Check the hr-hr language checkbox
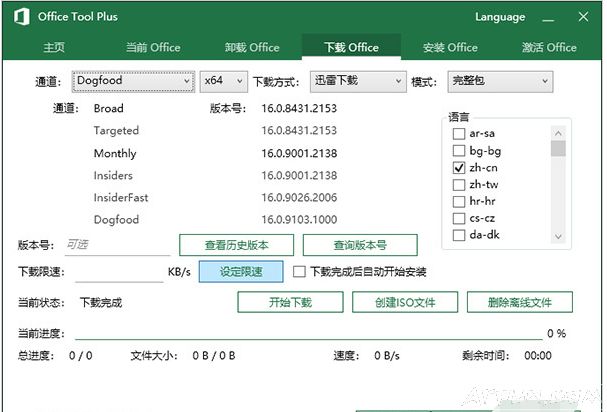This screenshot has width=607, height=412. tap(459, 201)
